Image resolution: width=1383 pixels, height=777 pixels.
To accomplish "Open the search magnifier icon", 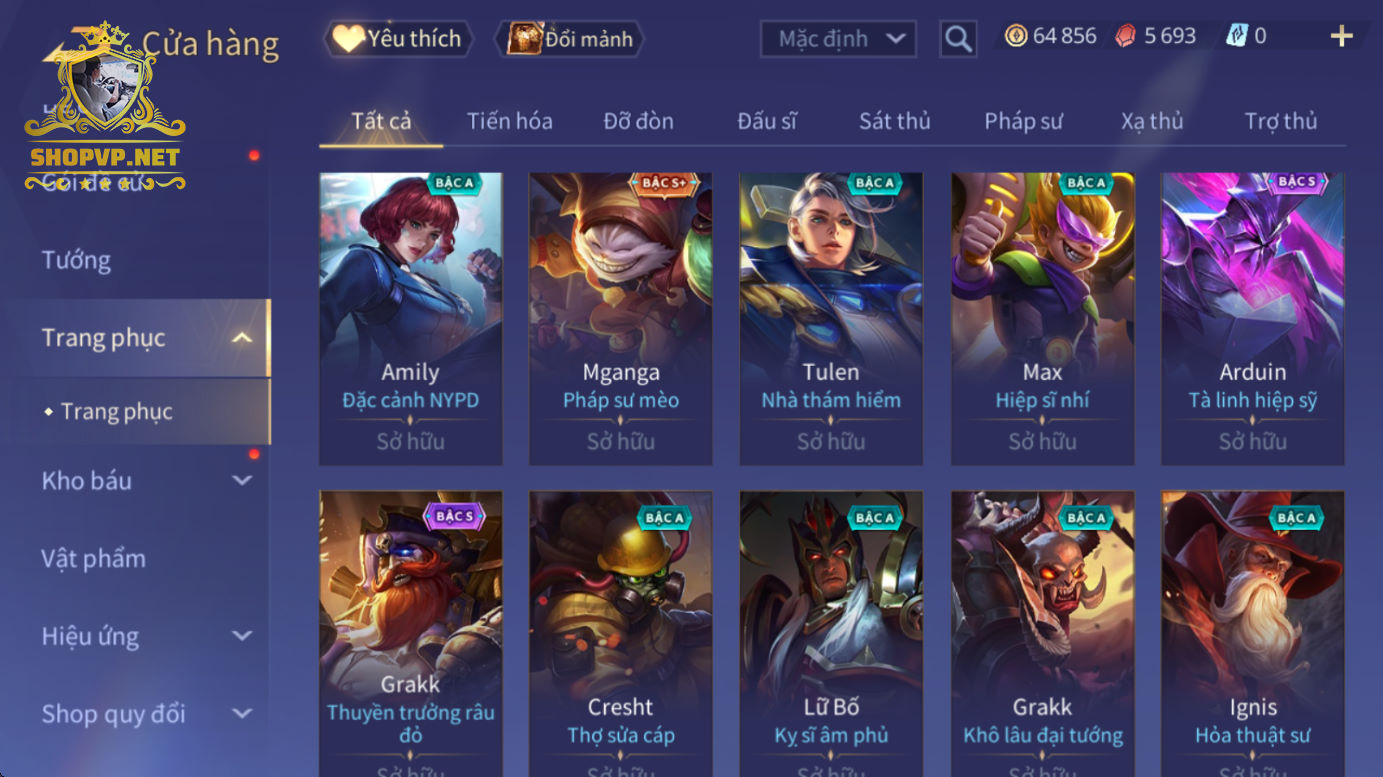I will [x=958, y=39].
